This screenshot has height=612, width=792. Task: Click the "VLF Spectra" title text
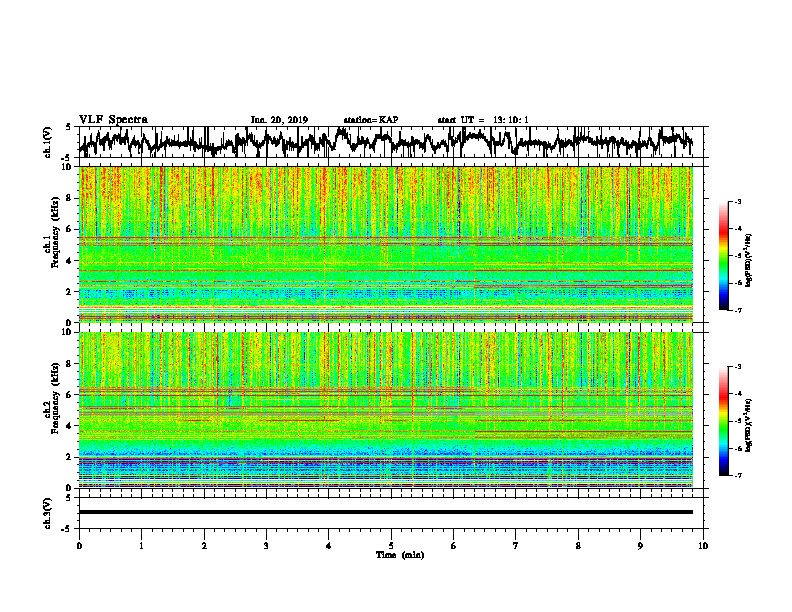point(113,119)
